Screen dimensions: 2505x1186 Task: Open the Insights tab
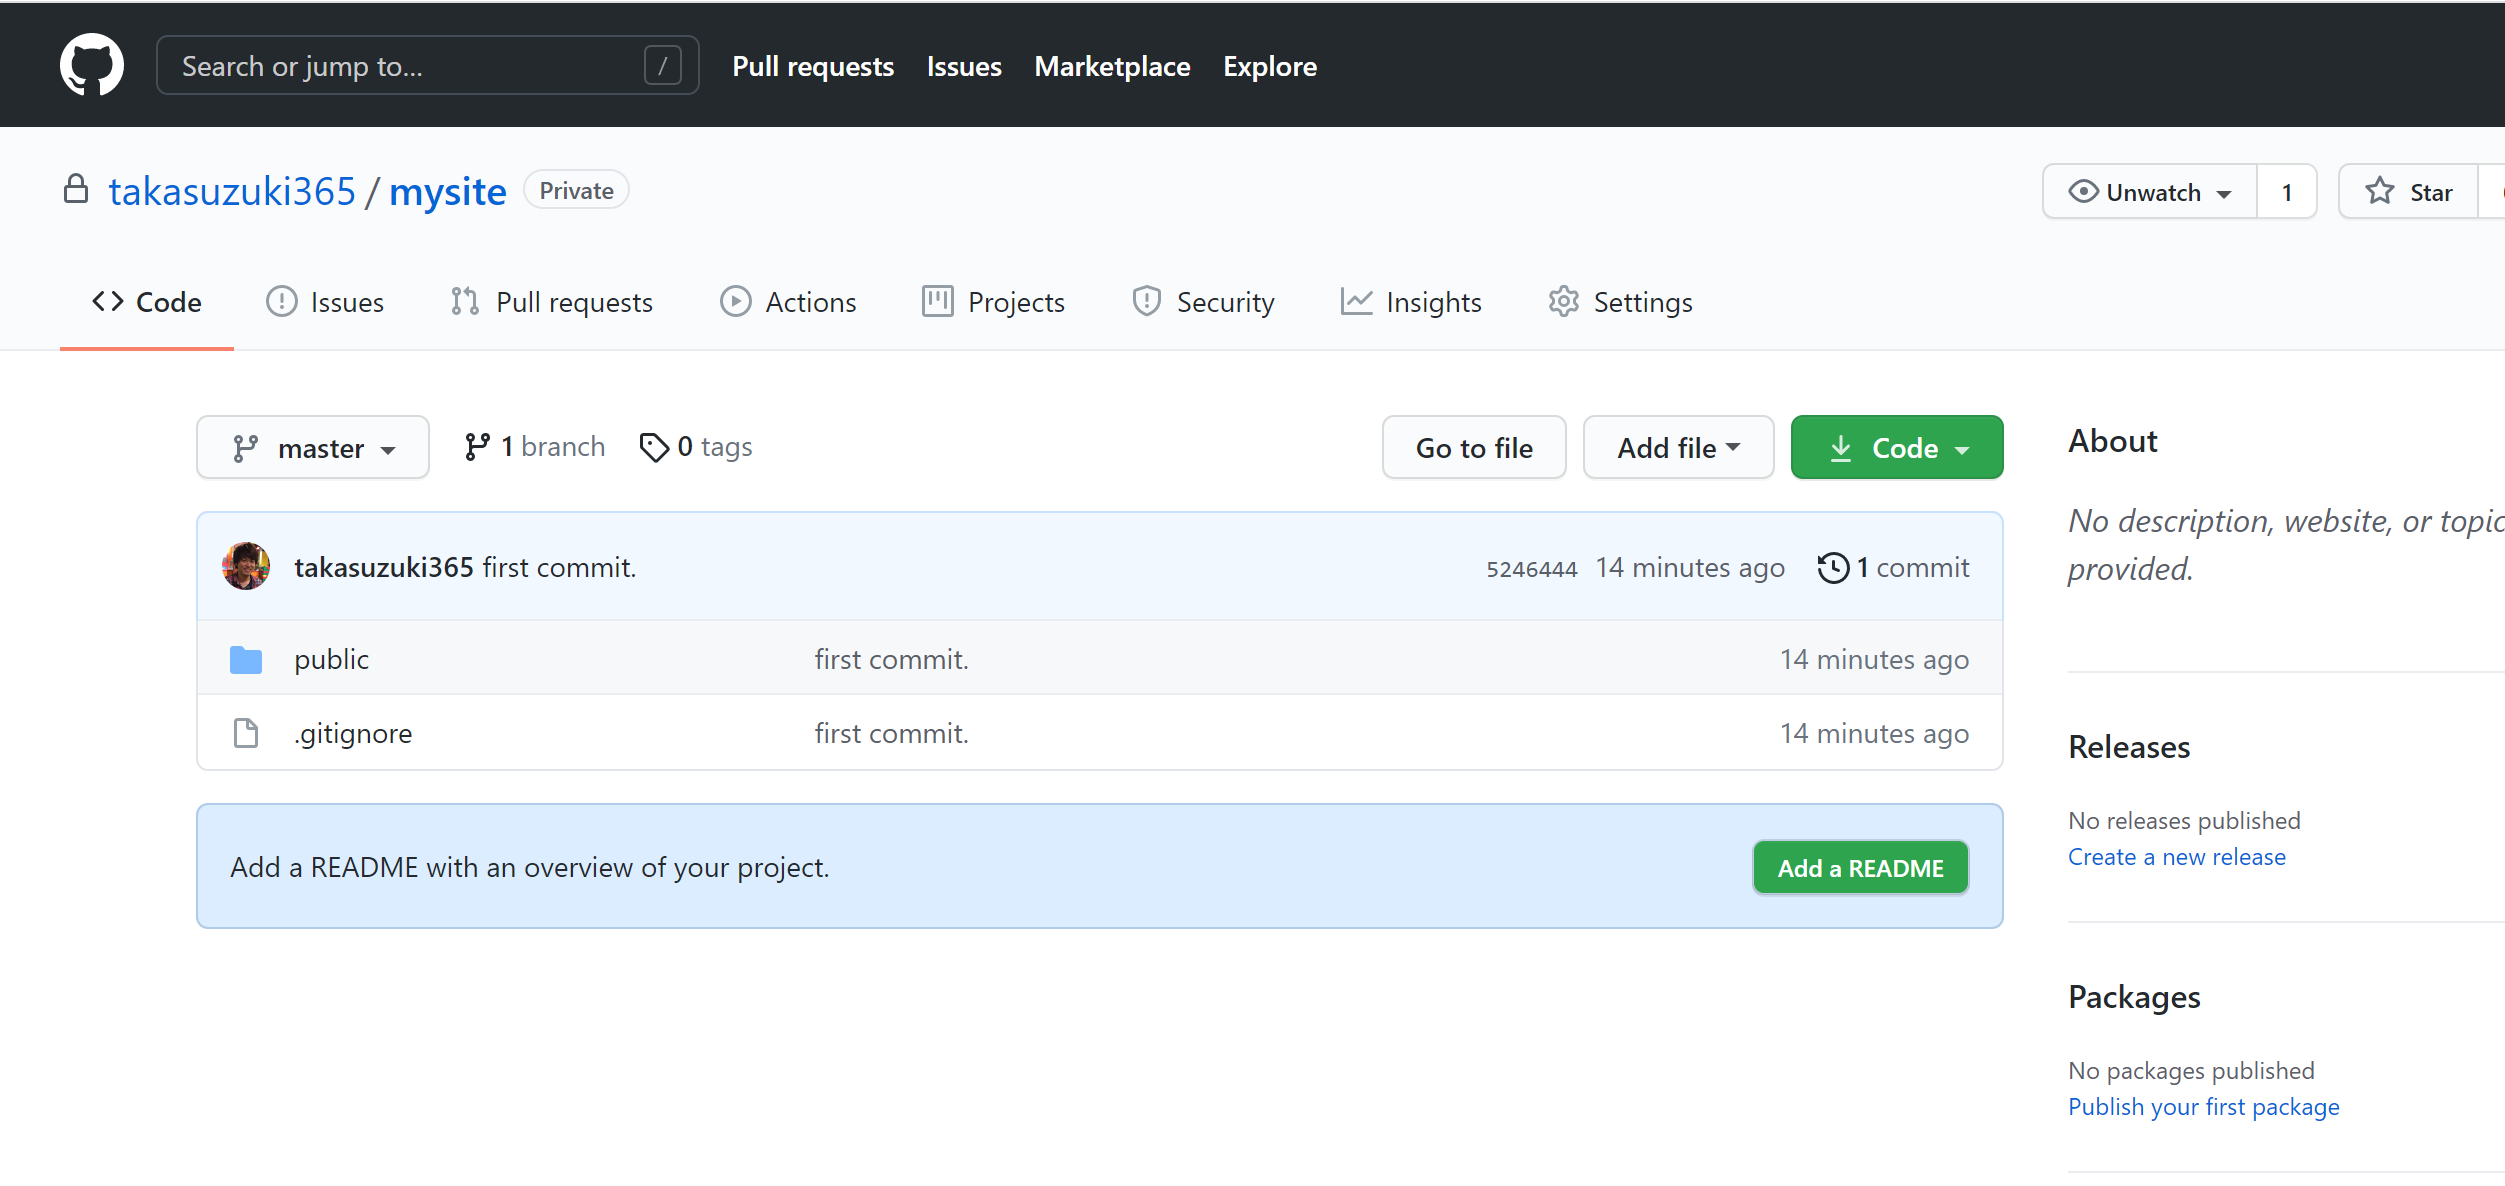point(1411,302)
